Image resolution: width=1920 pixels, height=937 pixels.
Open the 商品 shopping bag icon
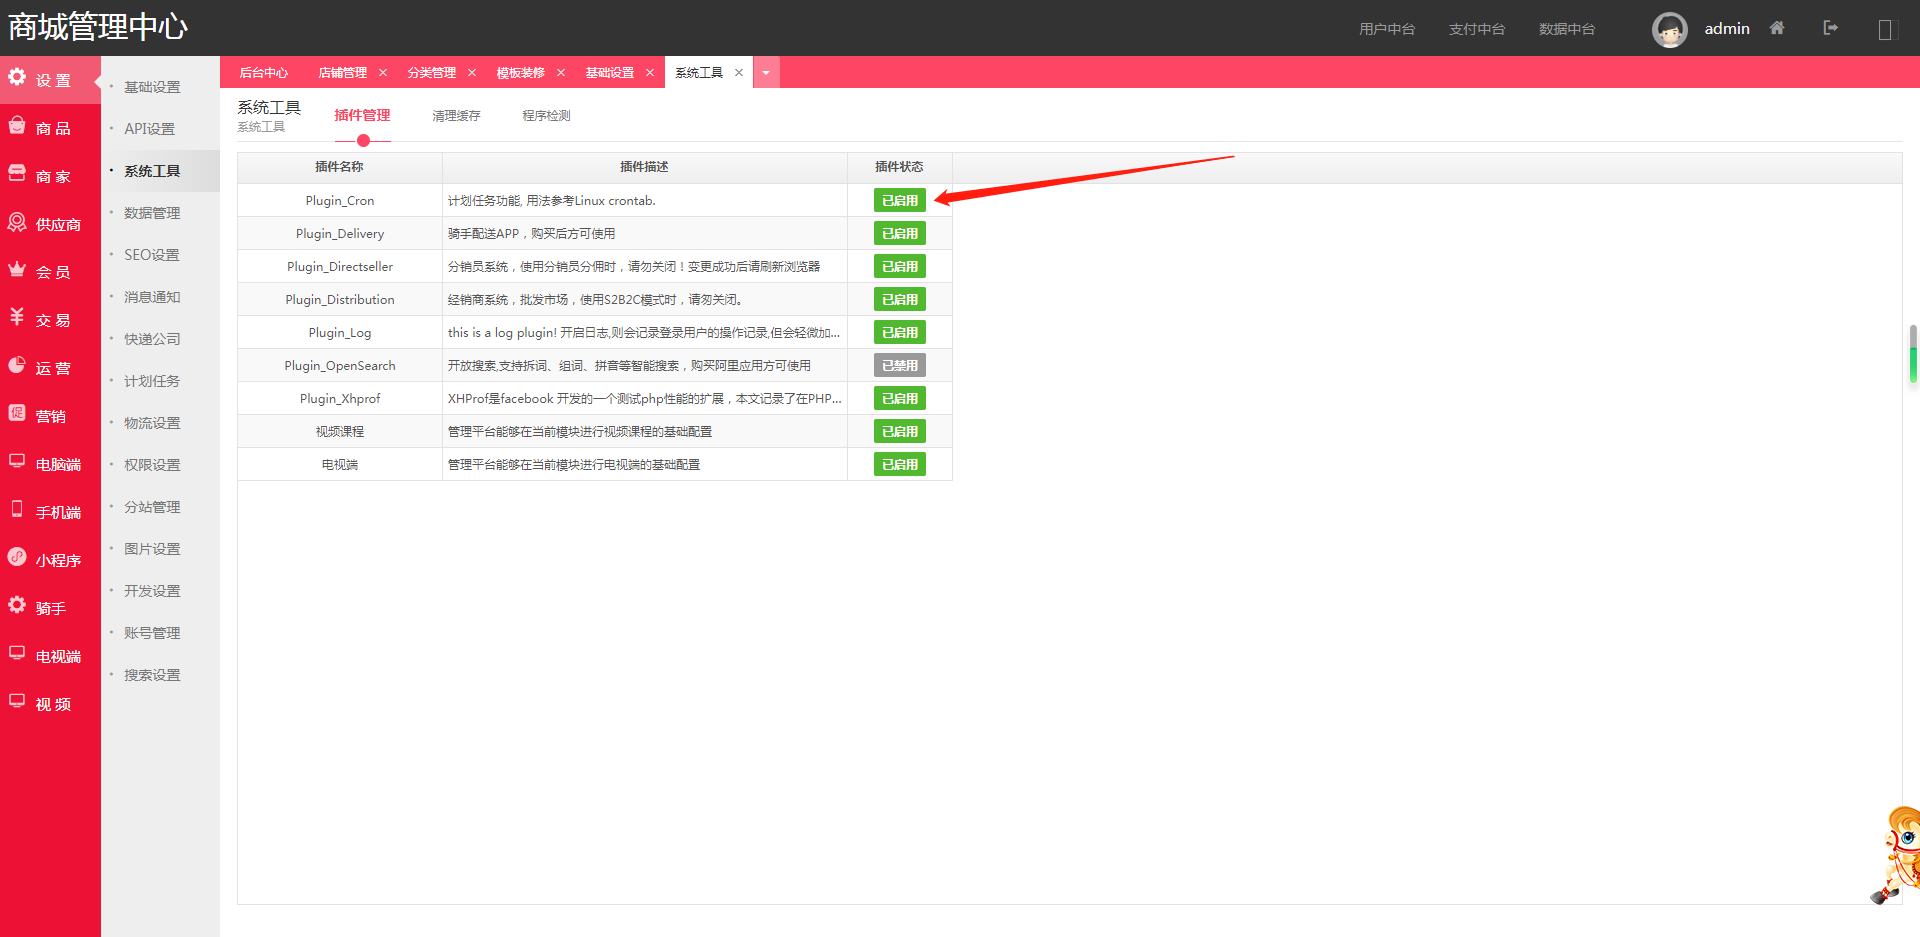17,125
